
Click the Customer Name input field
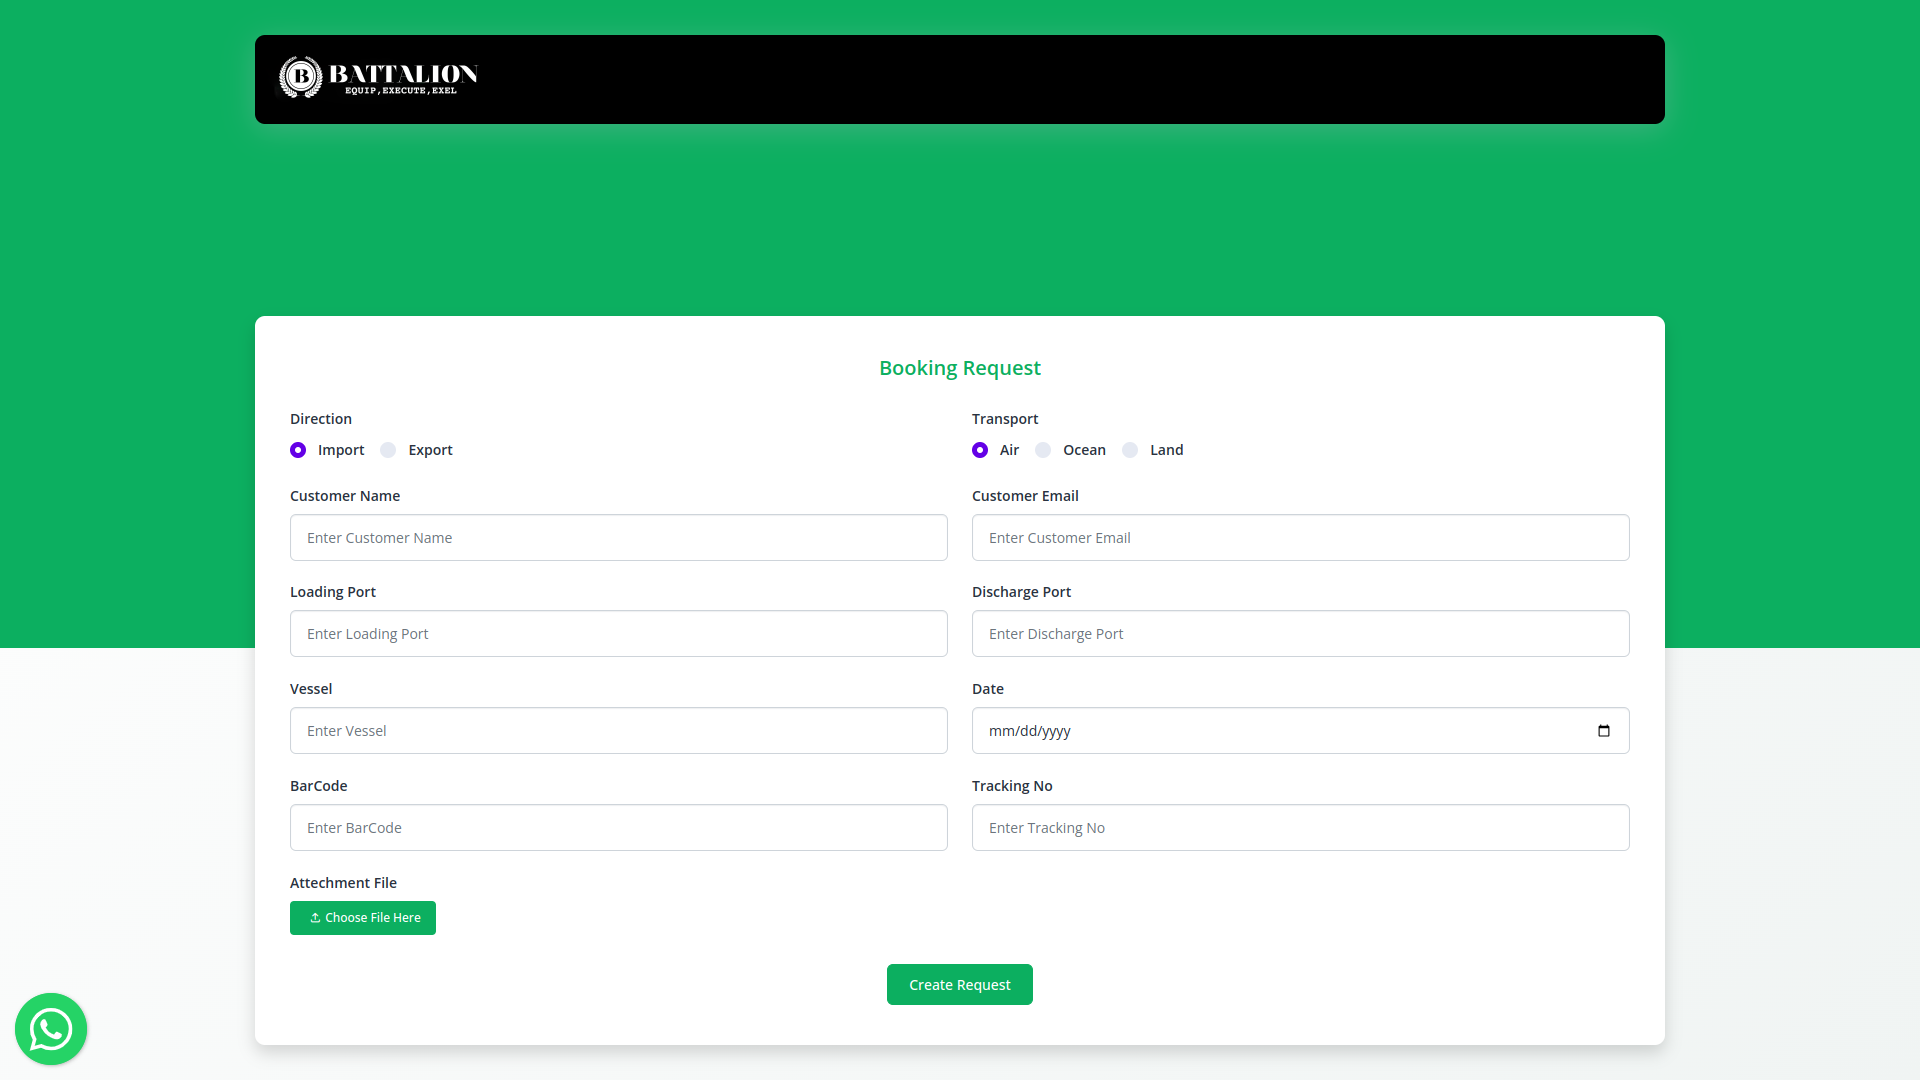click(x=618, y=538)
